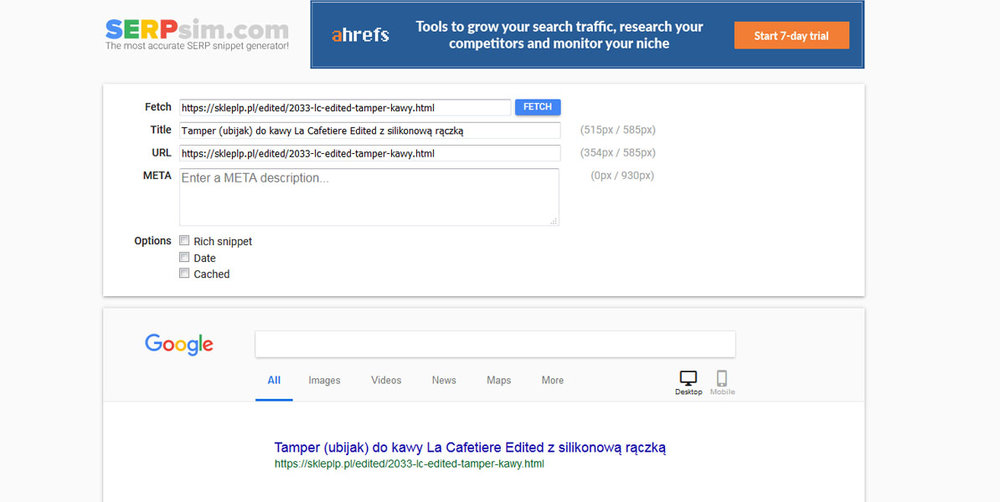This screenshot has width=1000, height=502.
Task: Open the All results tab
Action: pos(274,380)
